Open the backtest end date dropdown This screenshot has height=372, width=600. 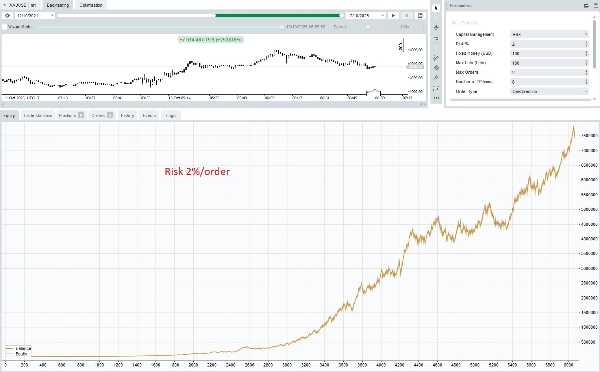point(366,15)
